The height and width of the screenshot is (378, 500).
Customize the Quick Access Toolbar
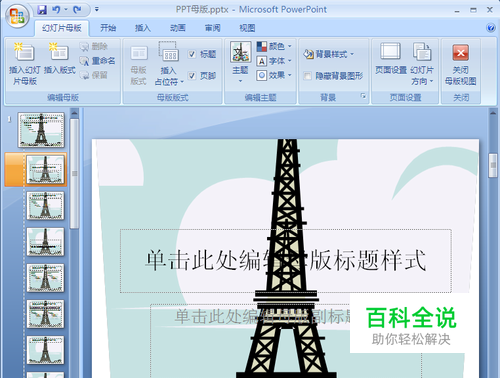97,10
